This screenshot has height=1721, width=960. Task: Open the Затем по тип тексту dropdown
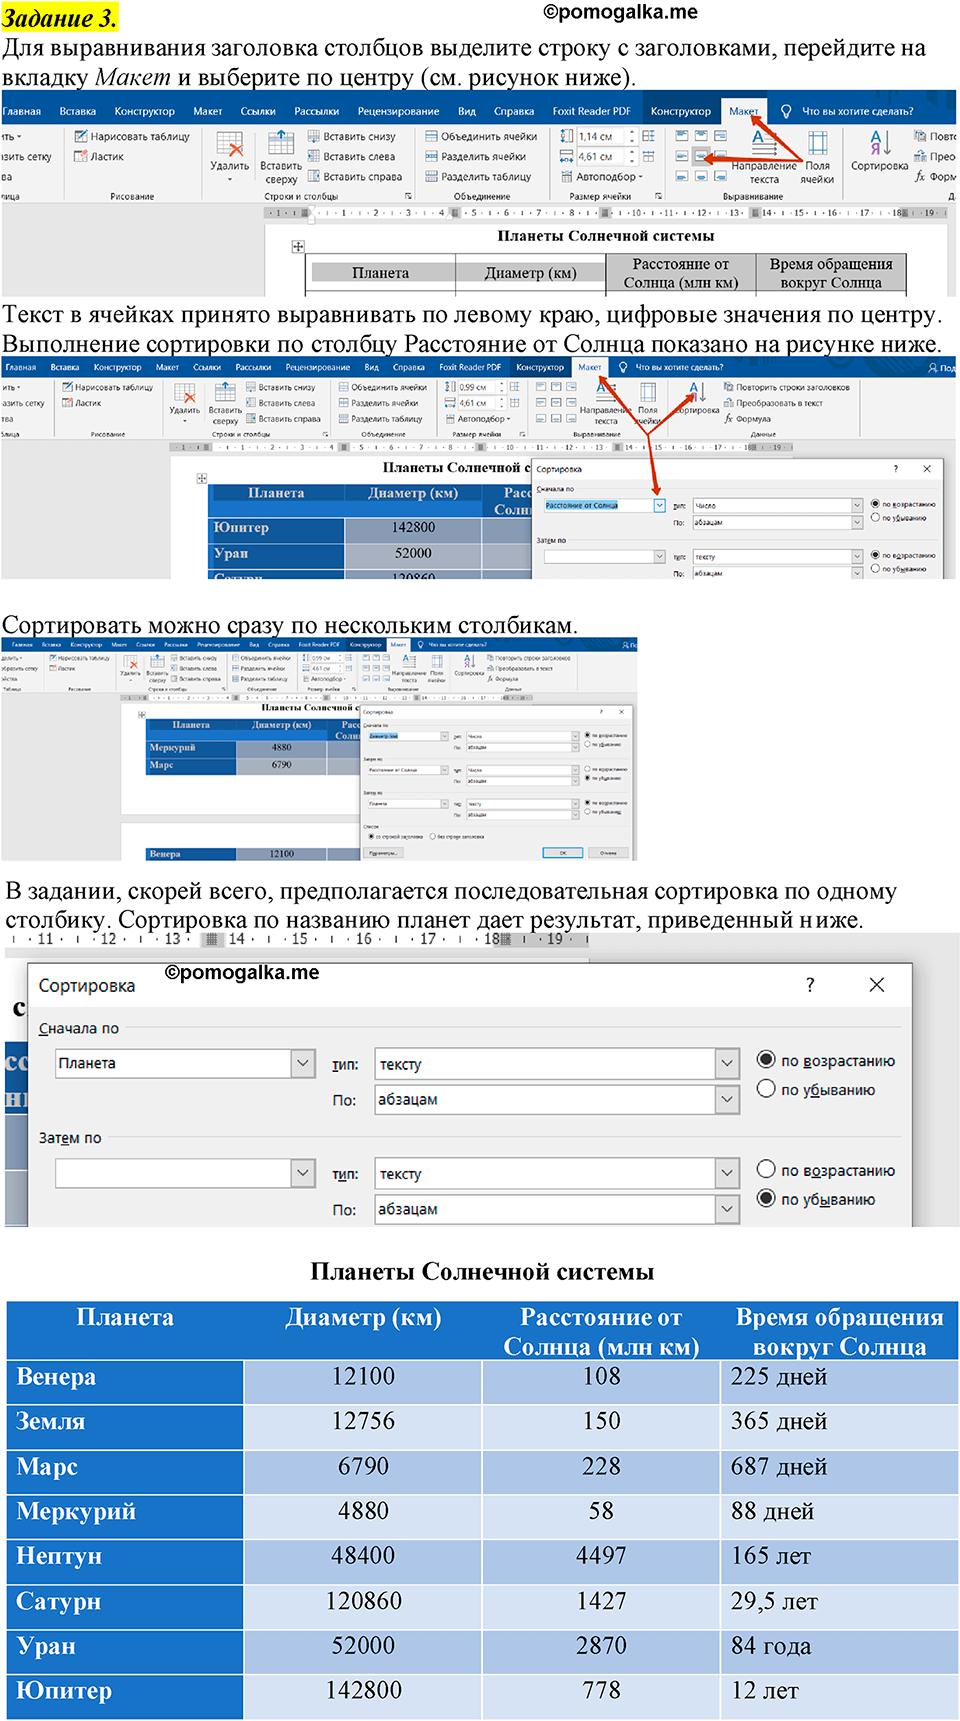(728, 1173)
